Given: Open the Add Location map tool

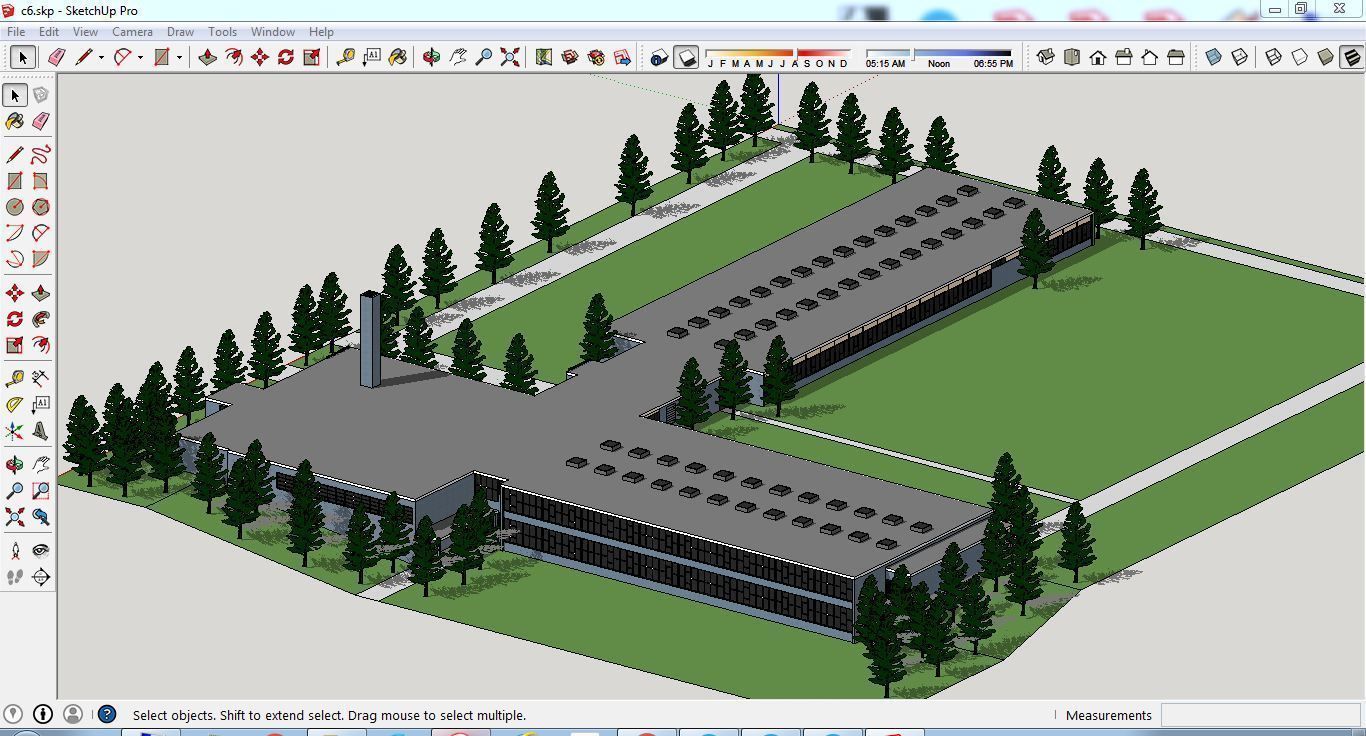Looking at the screenshot, I should [544, 57].
